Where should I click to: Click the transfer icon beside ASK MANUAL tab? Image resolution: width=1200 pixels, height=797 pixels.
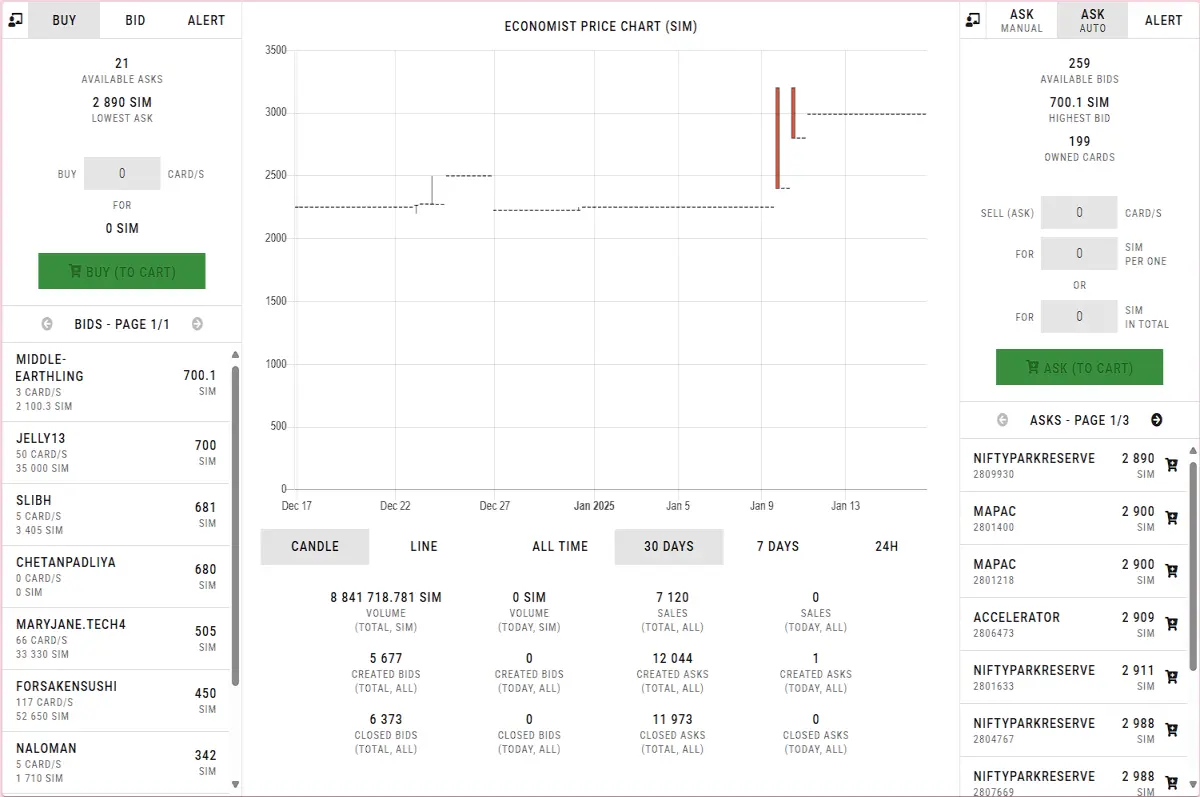tap(973, 20)
